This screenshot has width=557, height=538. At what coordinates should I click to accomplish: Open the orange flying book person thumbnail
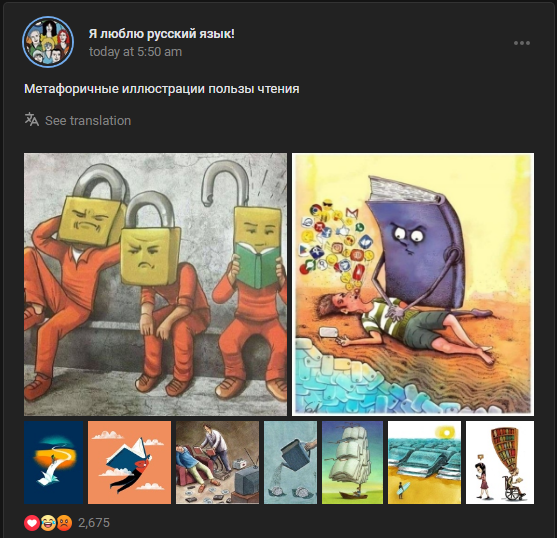129,462
